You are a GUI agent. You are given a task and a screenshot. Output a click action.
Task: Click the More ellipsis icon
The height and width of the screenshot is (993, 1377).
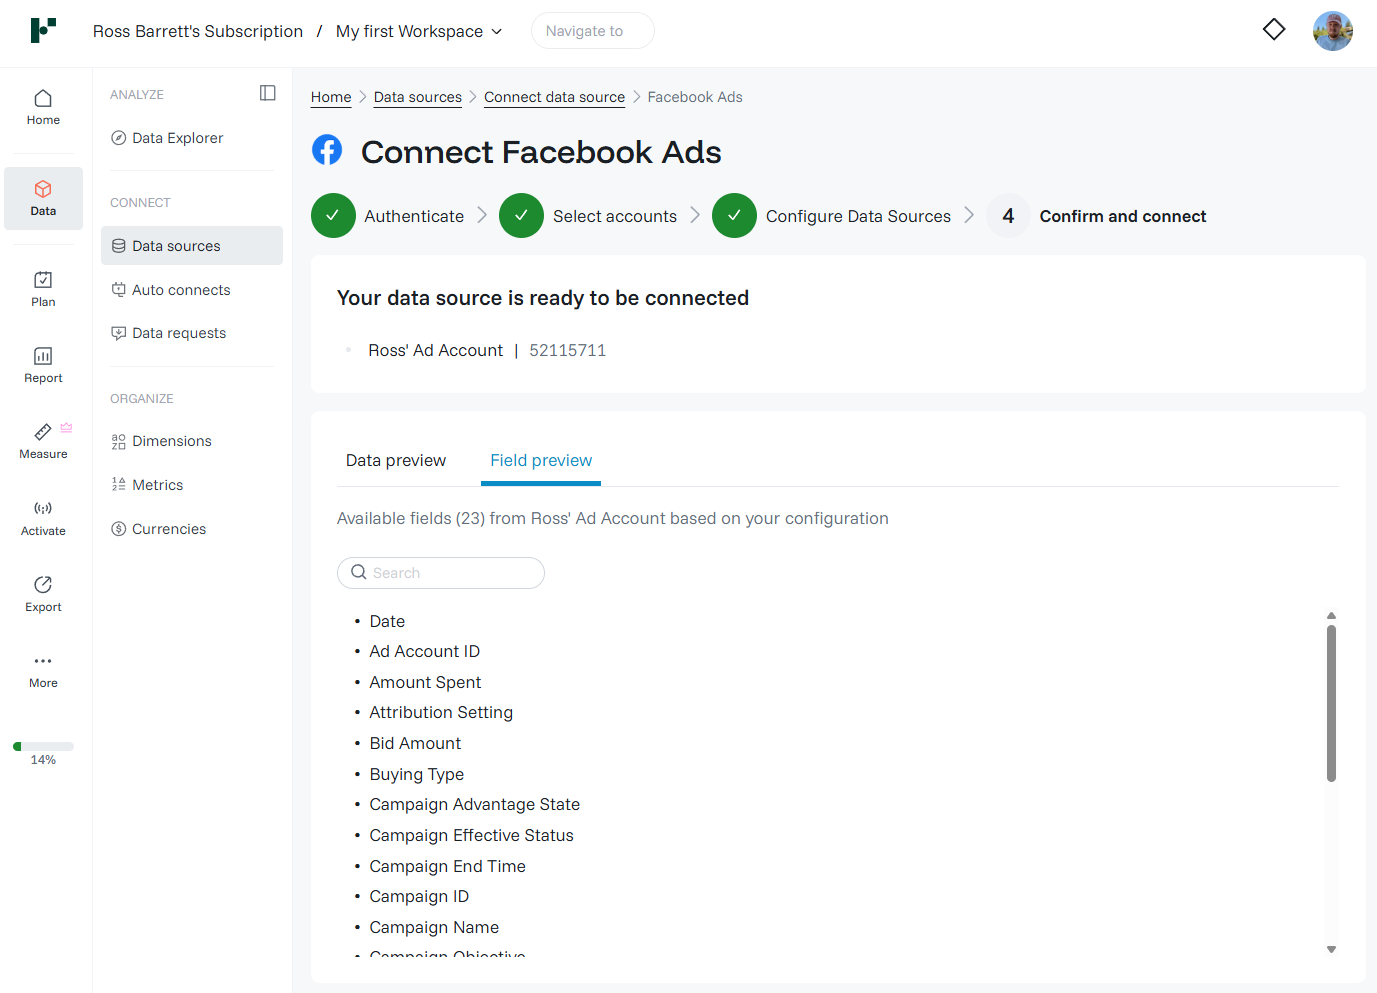tap(43, 661)
